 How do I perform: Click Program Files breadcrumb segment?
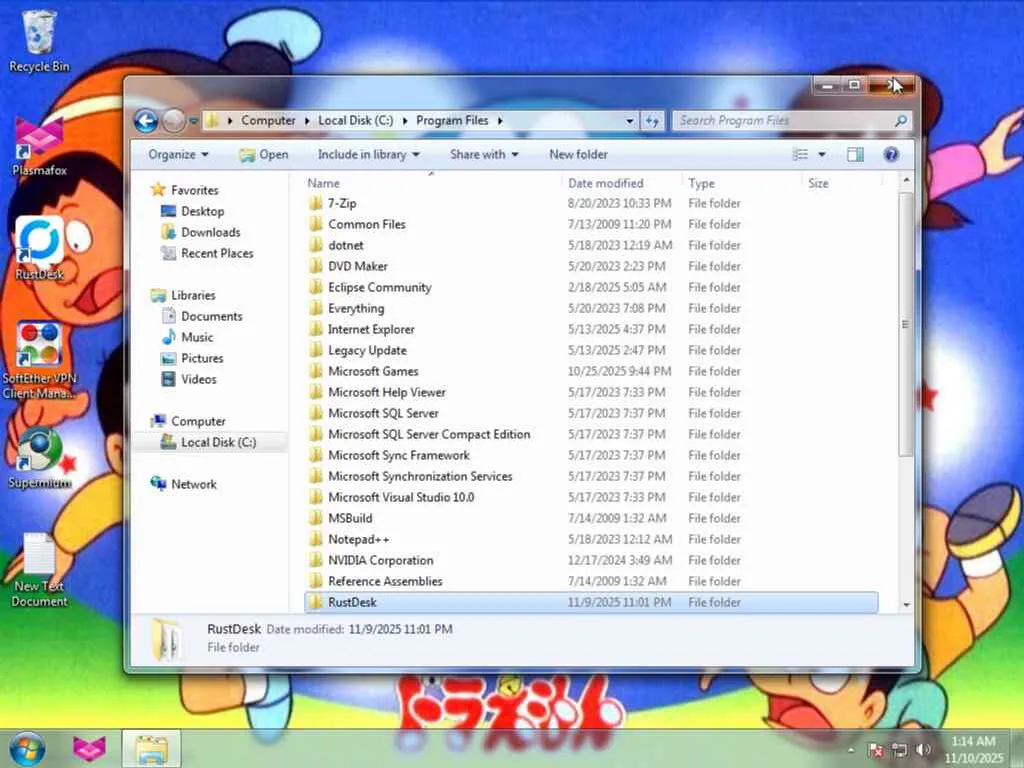click(452, 120)
